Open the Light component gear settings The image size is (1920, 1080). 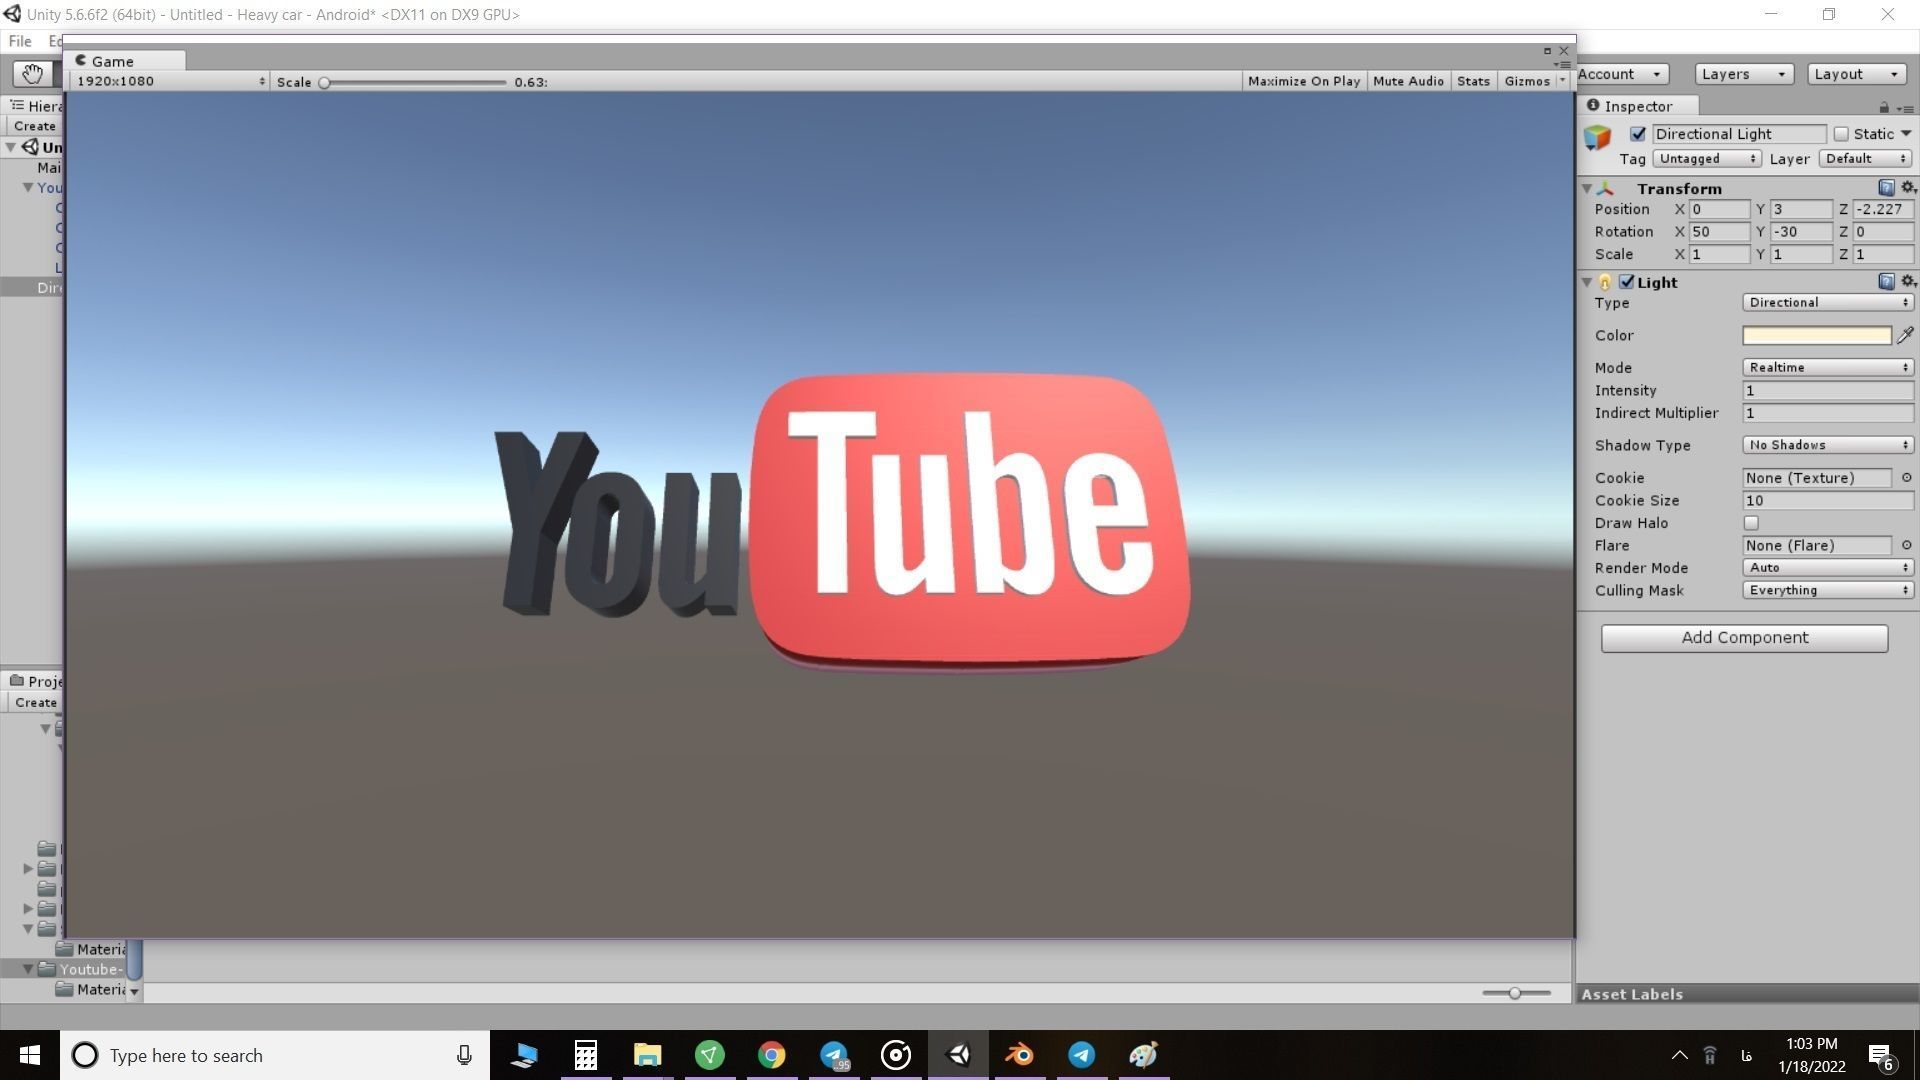[1908, 282]
